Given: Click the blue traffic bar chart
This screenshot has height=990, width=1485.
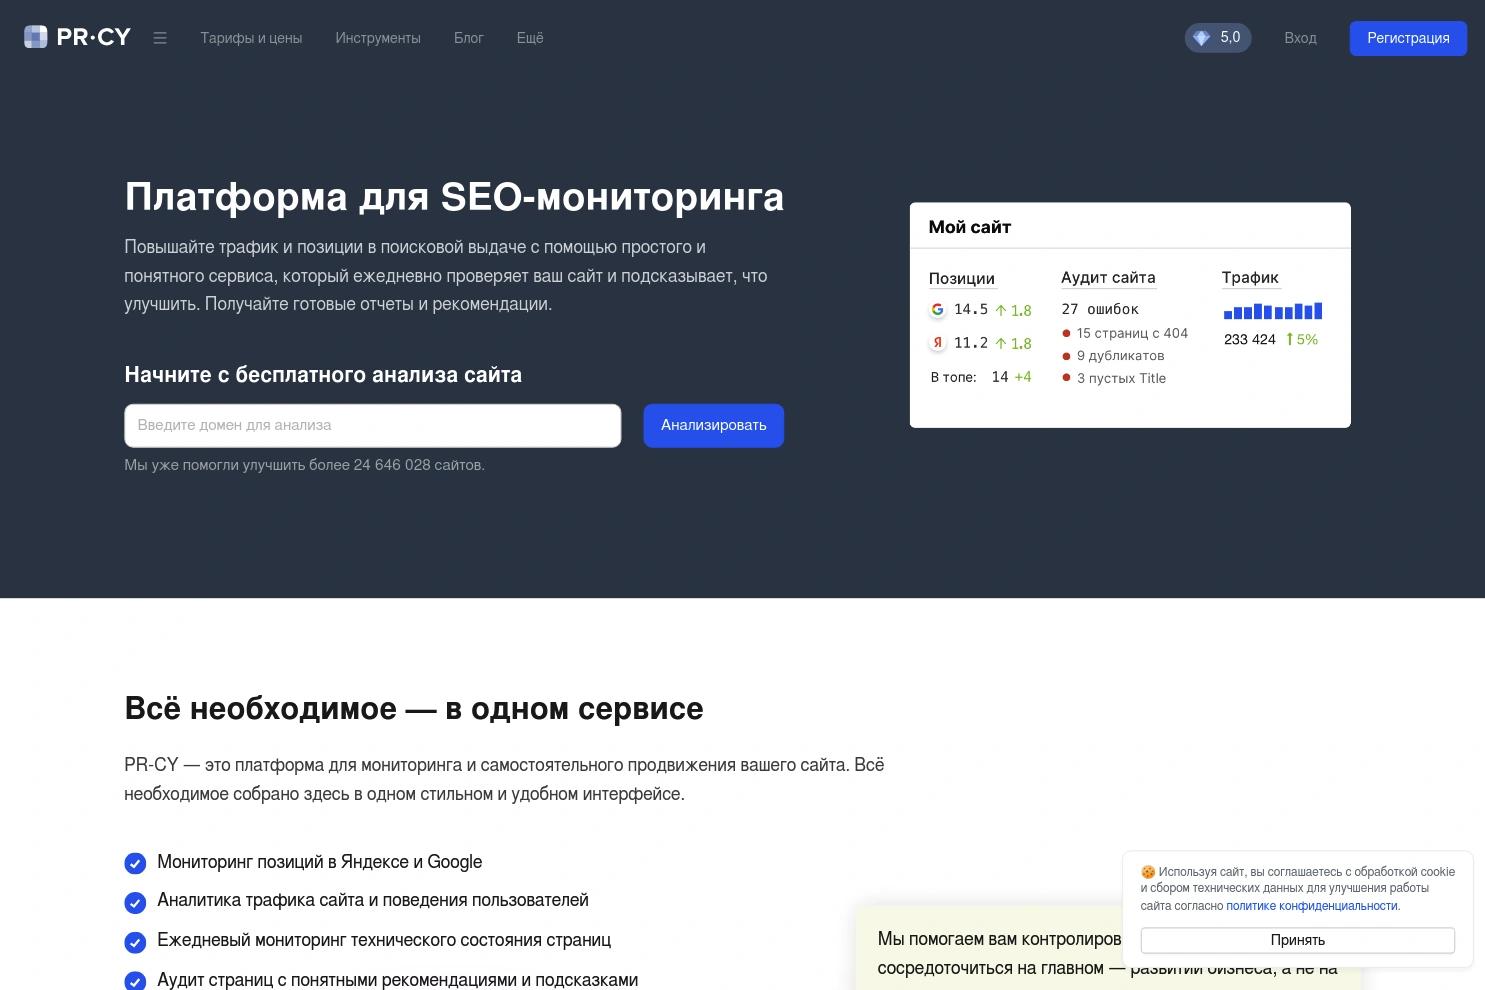Looking at the screenshot, I should 1272,311.
